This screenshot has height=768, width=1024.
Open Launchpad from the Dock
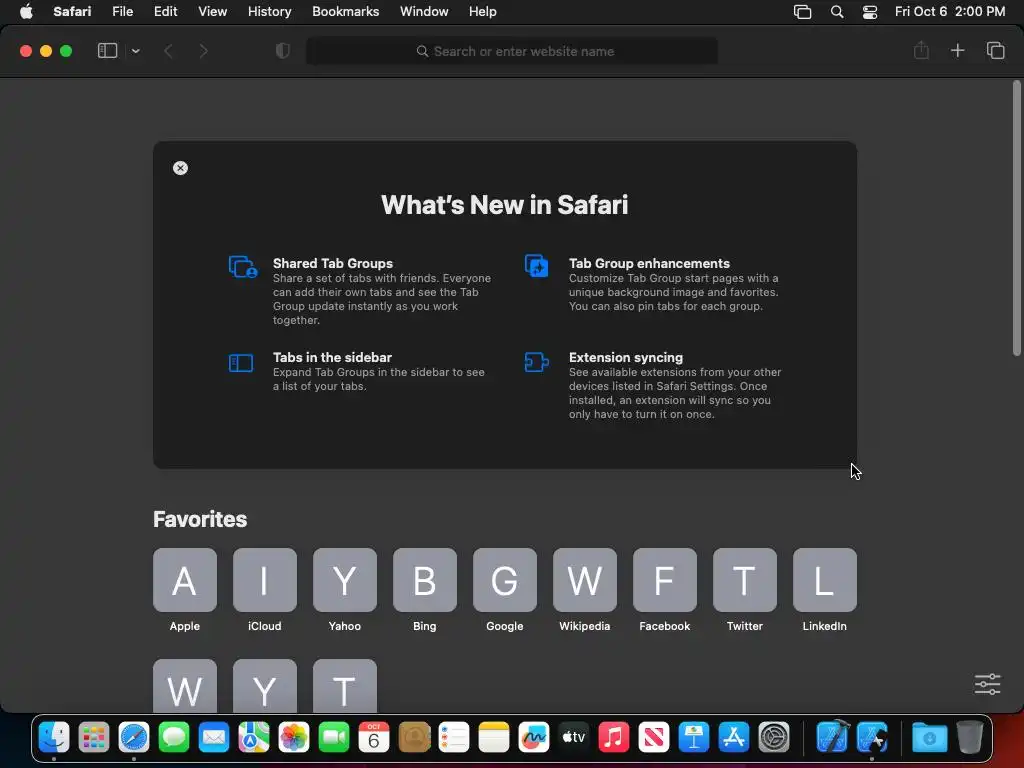[x=94, y=738]
